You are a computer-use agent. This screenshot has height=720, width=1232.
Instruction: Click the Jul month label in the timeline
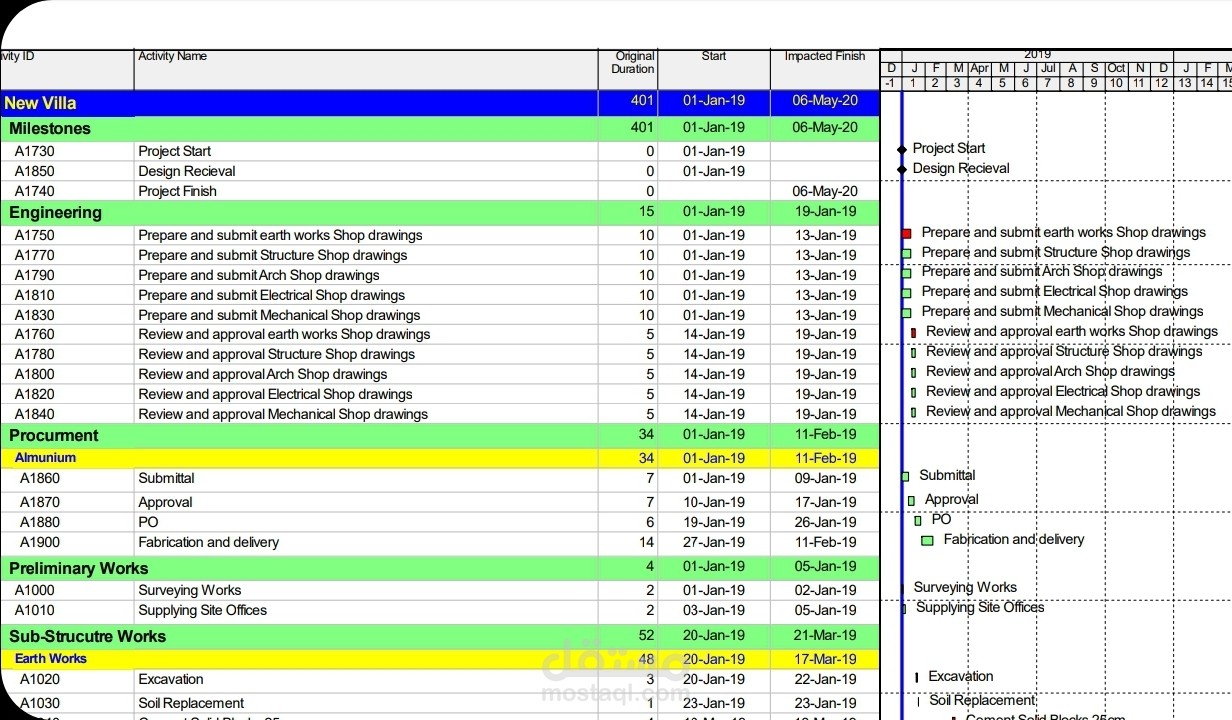click(1048, 68)
